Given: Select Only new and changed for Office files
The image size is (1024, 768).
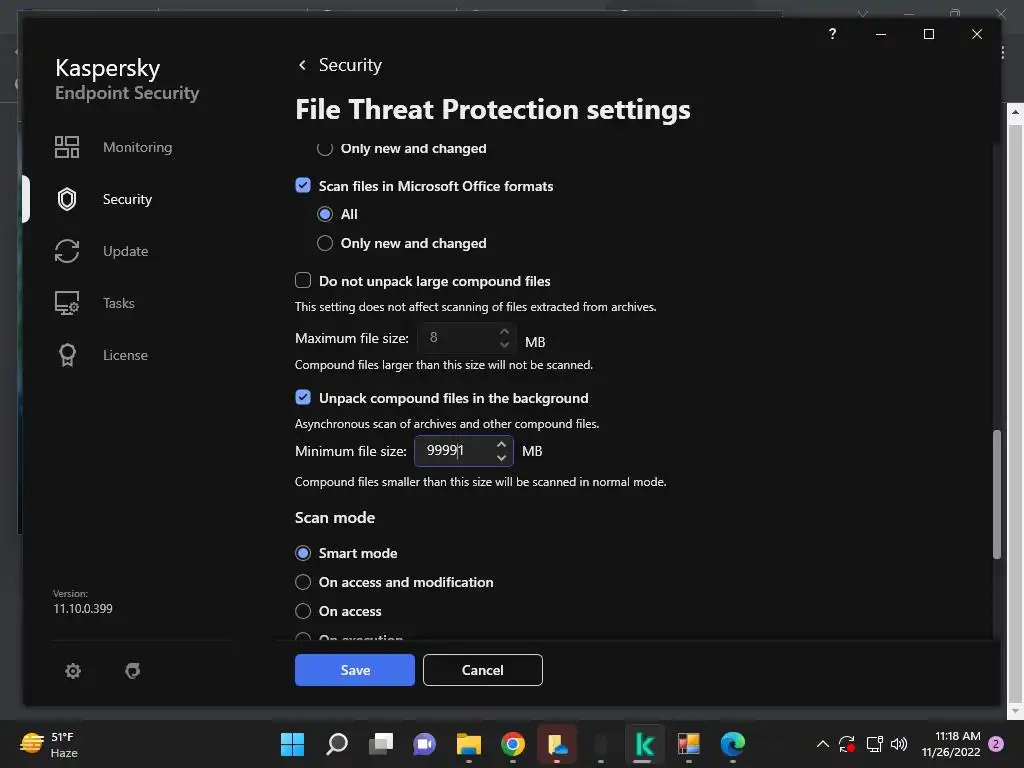Looking at the screenshot, I should (x=325, y=244).
